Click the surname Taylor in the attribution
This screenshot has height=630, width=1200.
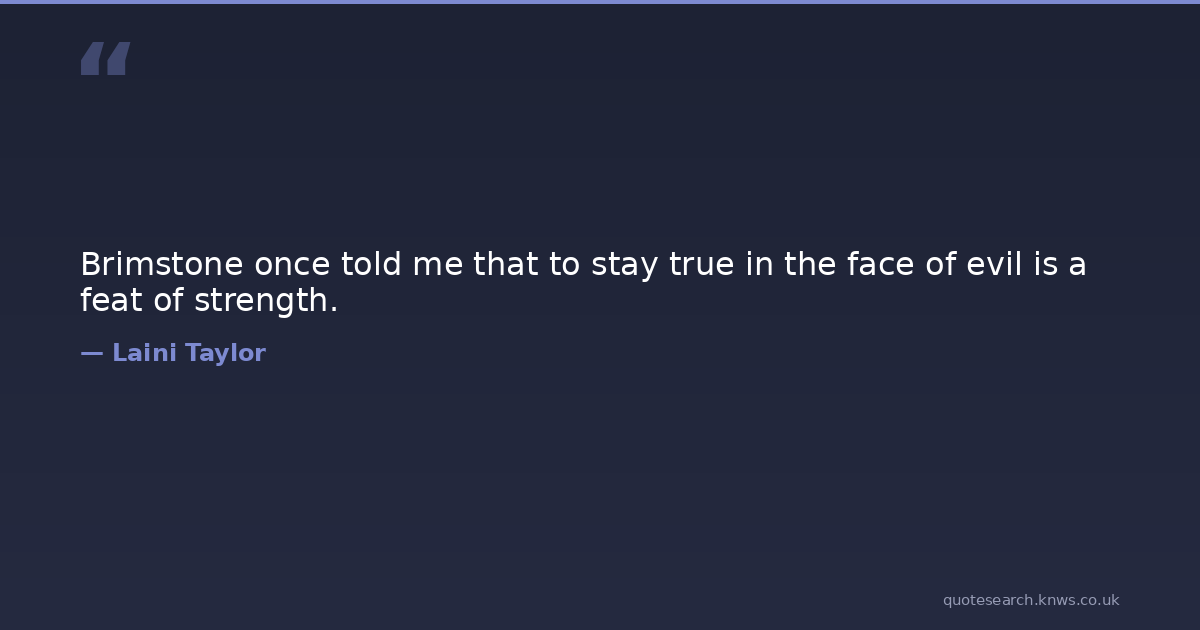coord(225,353)
